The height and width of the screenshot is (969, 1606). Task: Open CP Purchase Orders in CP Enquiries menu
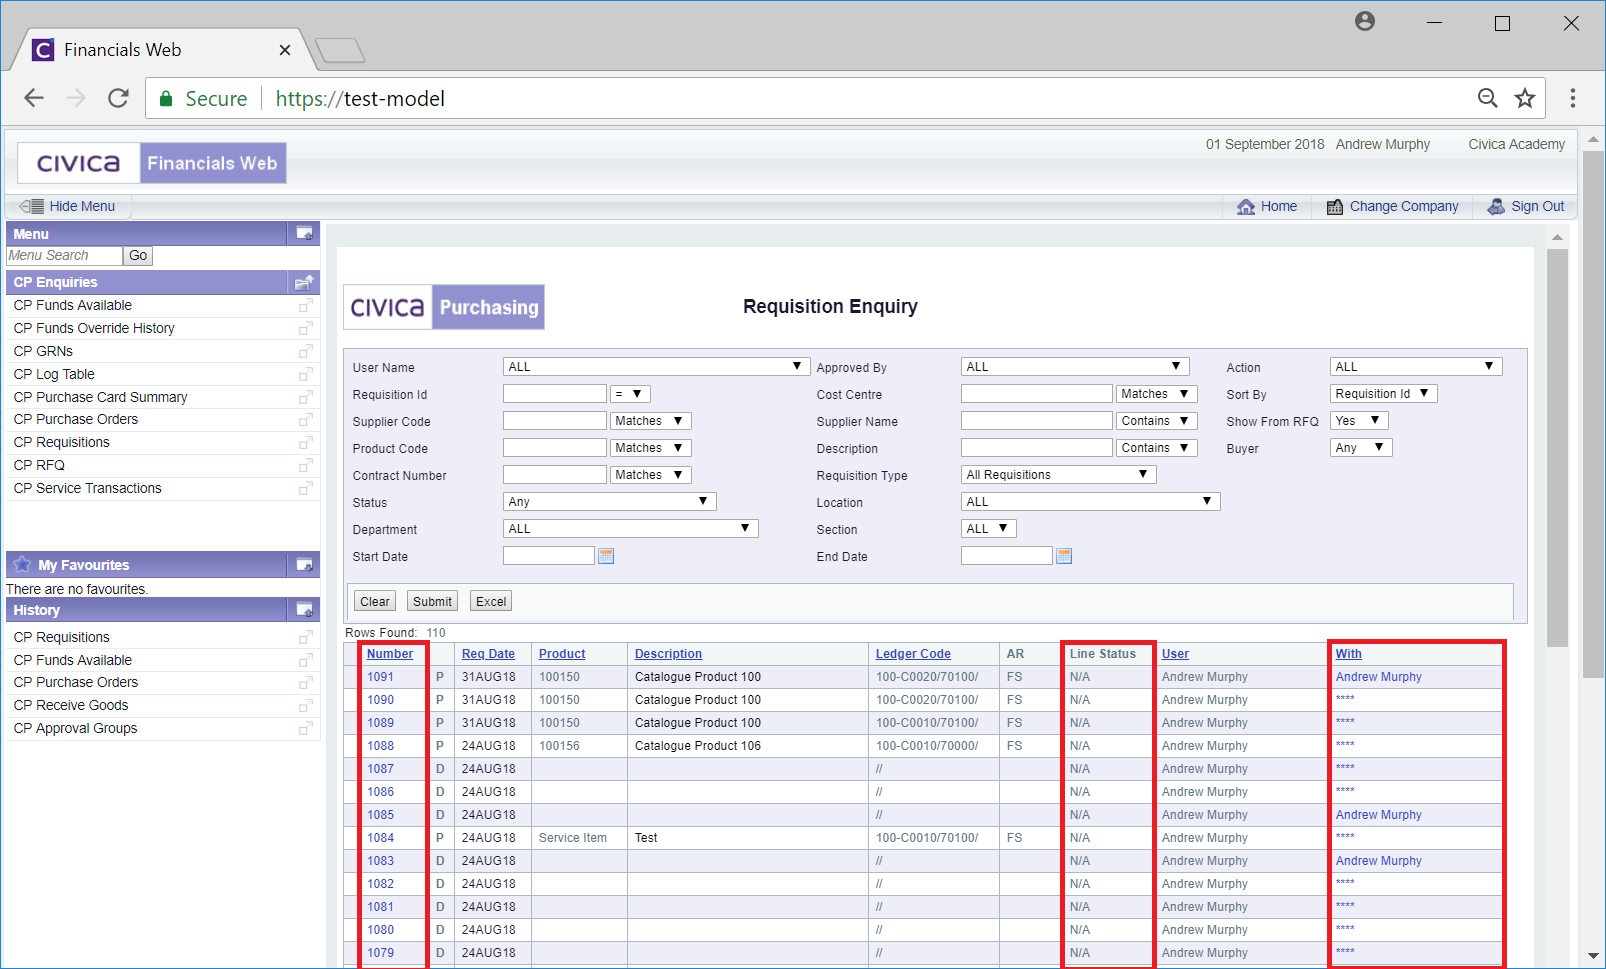click(x=76, y=419)
